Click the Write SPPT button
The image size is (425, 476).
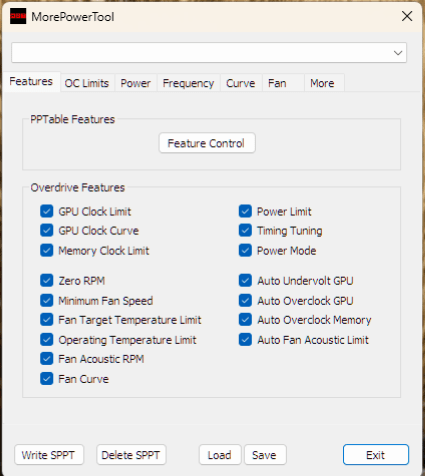(49, 455)
